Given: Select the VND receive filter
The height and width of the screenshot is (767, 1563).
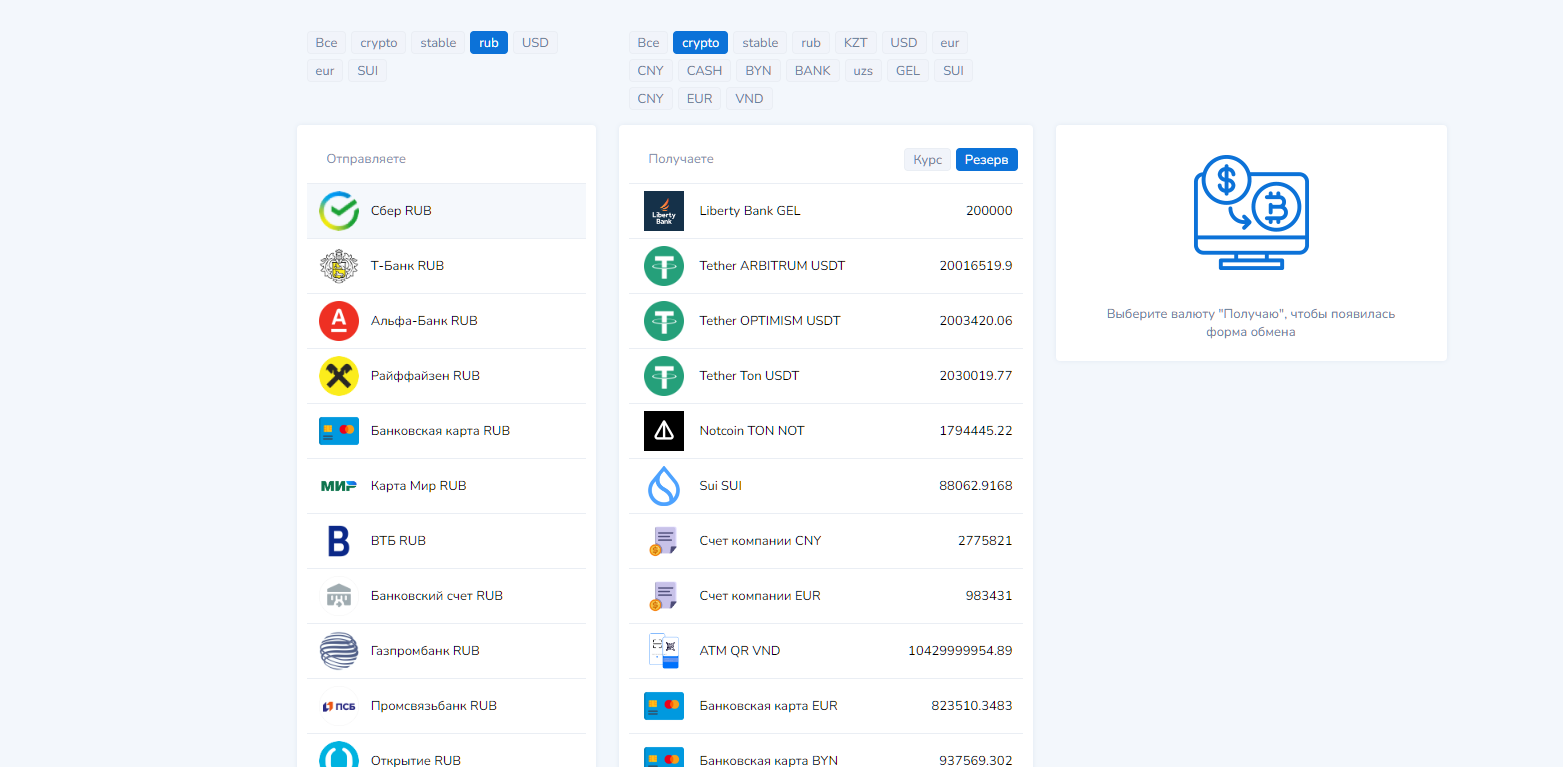Looking at the screenshot, I should (x=749, y=98).
